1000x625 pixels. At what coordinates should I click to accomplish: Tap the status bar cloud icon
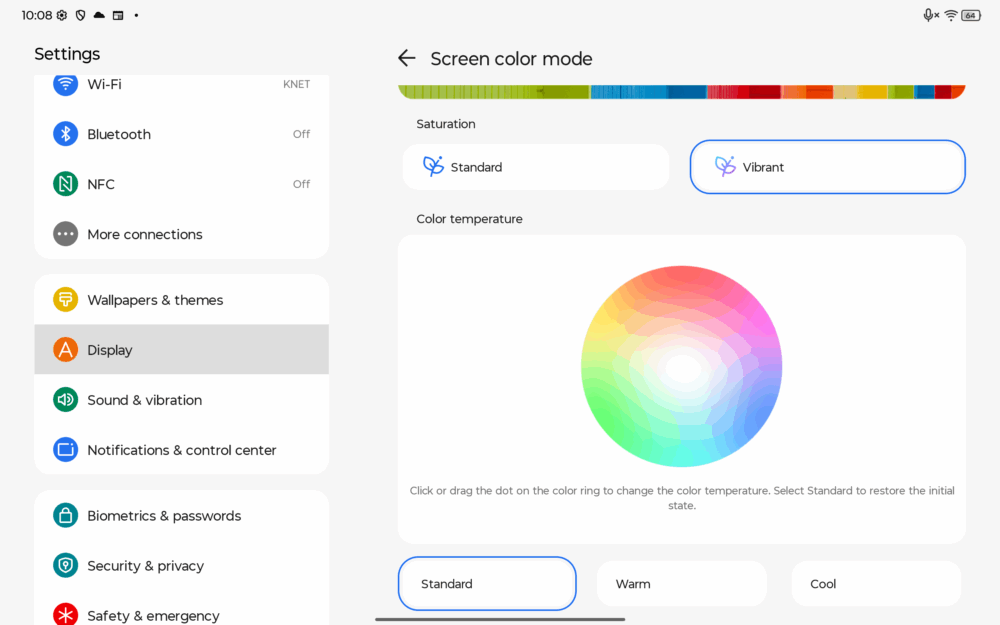(x=99, y=15)
